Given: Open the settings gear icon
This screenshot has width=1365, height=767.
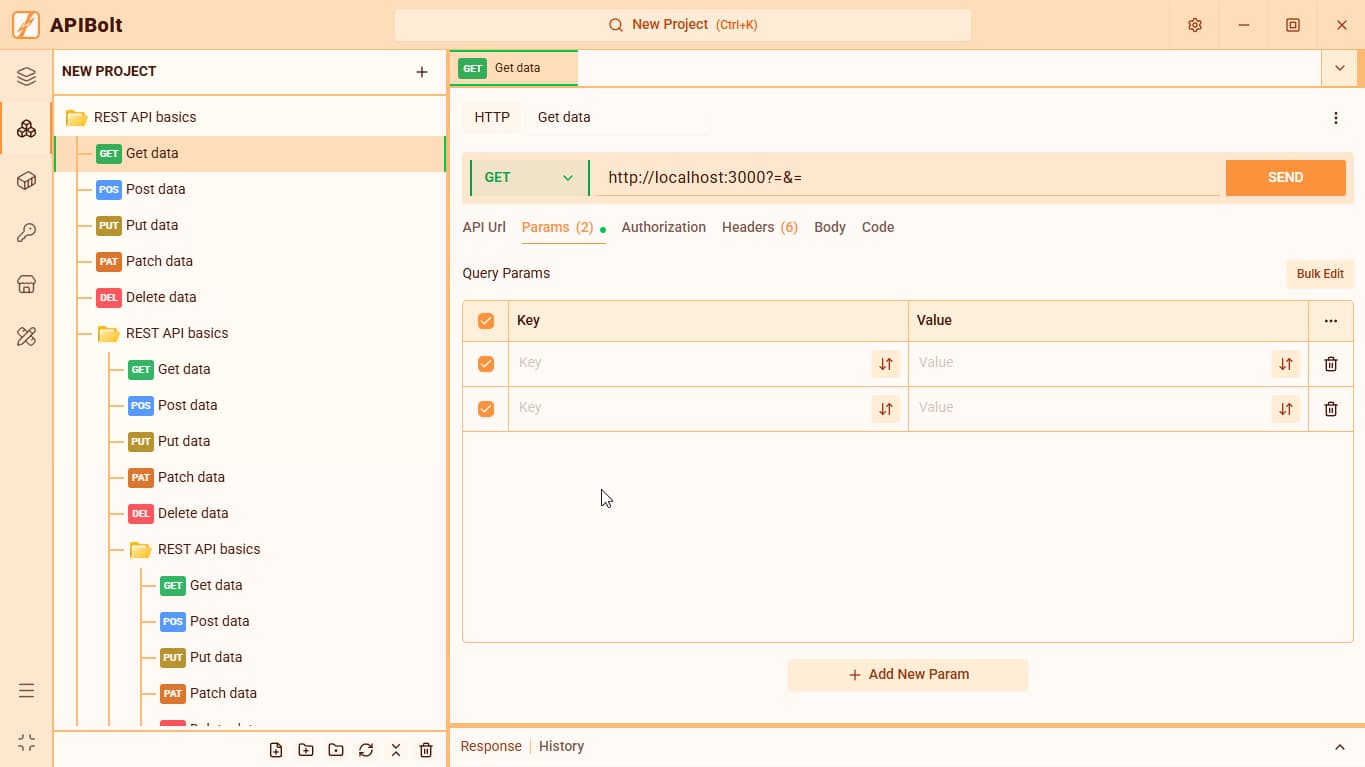Looking at the screenshot, I should [x=1195, y=25].
